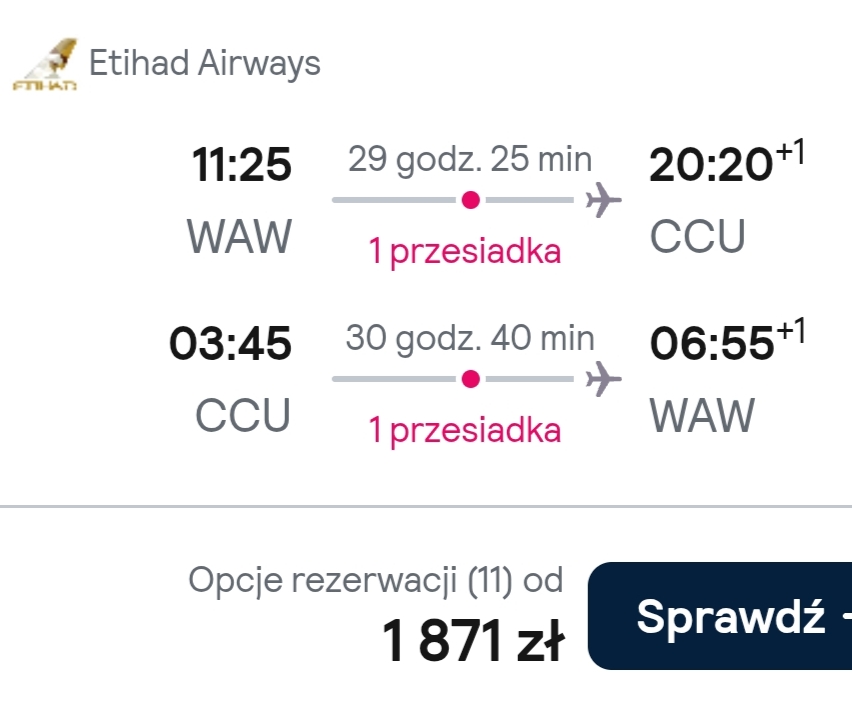The height and width of the screenshot is (706, 852).
Task: Click the 29 godz. 25 min duration
Action: 470,159
